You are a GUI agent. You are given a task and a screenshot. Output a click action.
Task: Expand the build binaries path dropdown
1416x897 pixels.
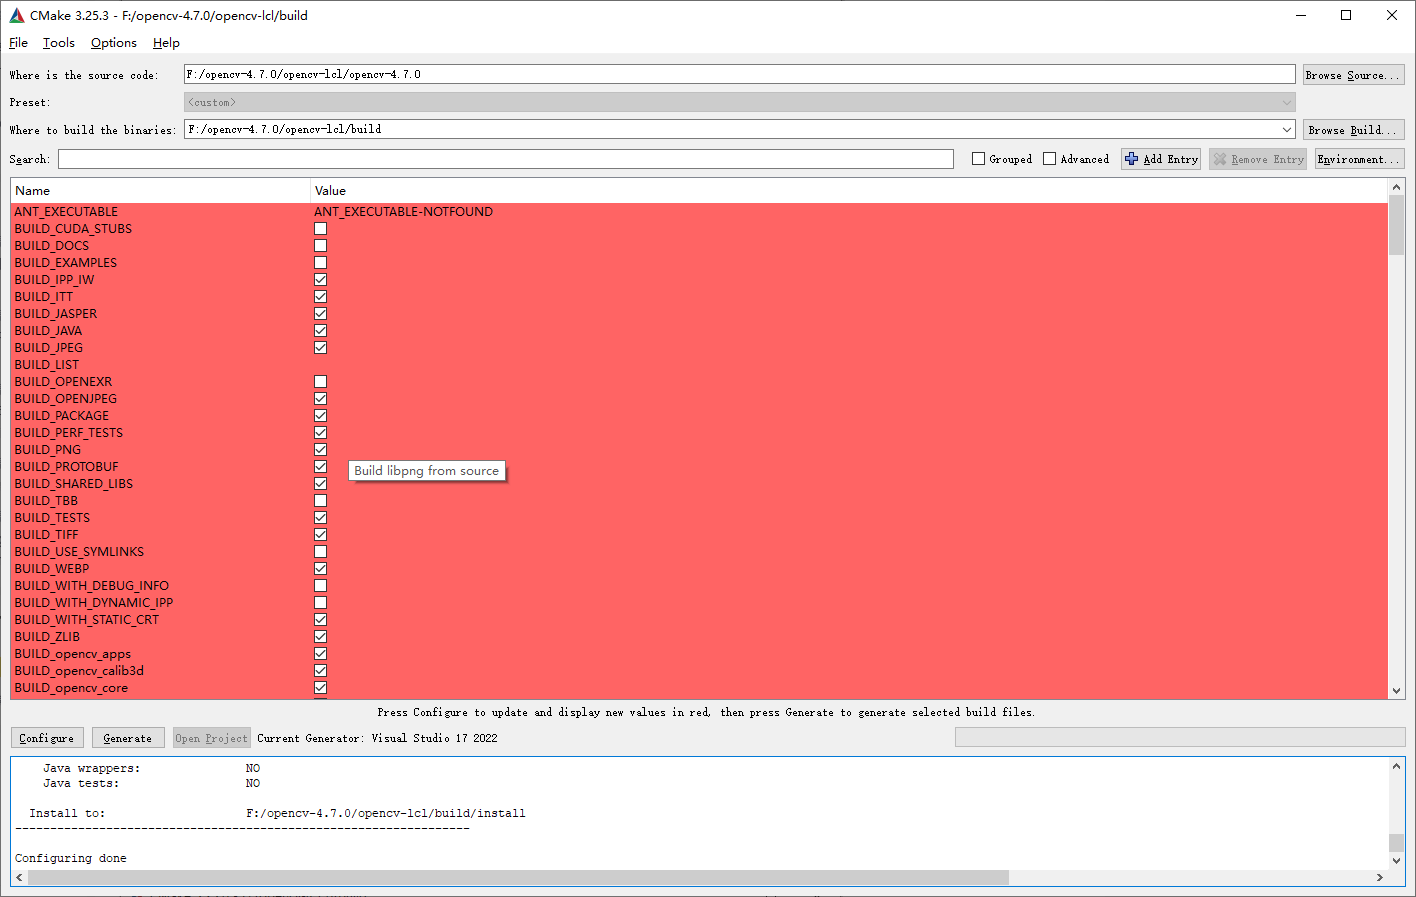[x=1286, y=128]
